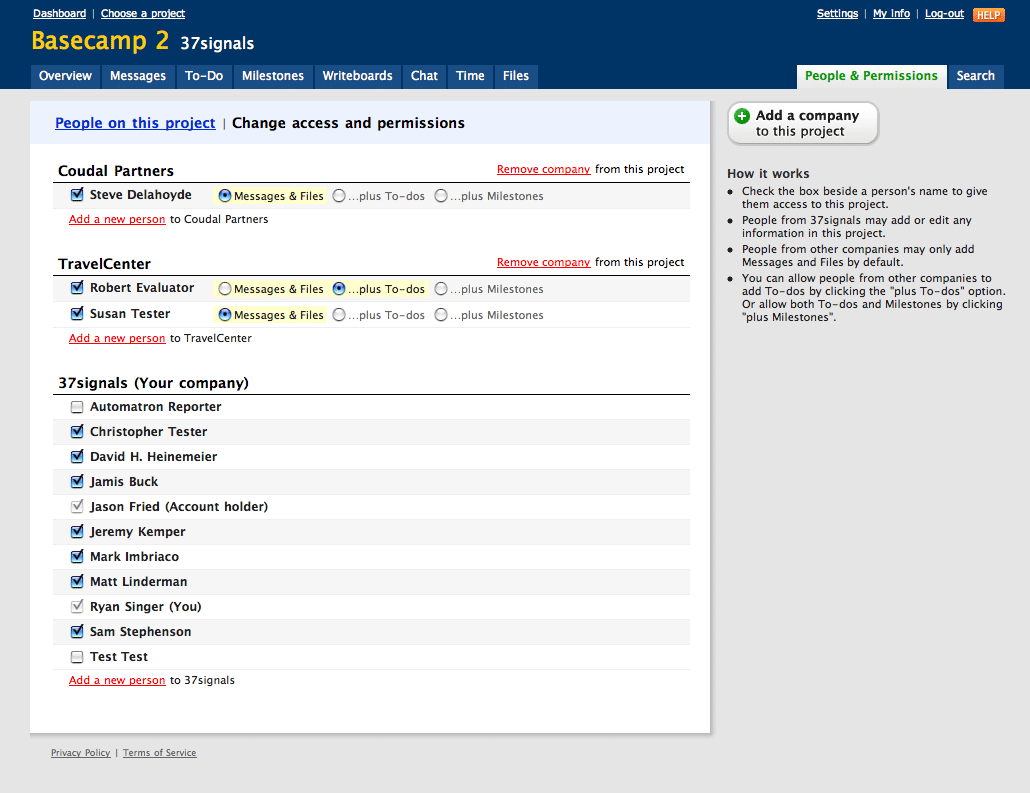Click the Jason Fried (Account holder) name
1030x793 pixels.
point(179,507)
